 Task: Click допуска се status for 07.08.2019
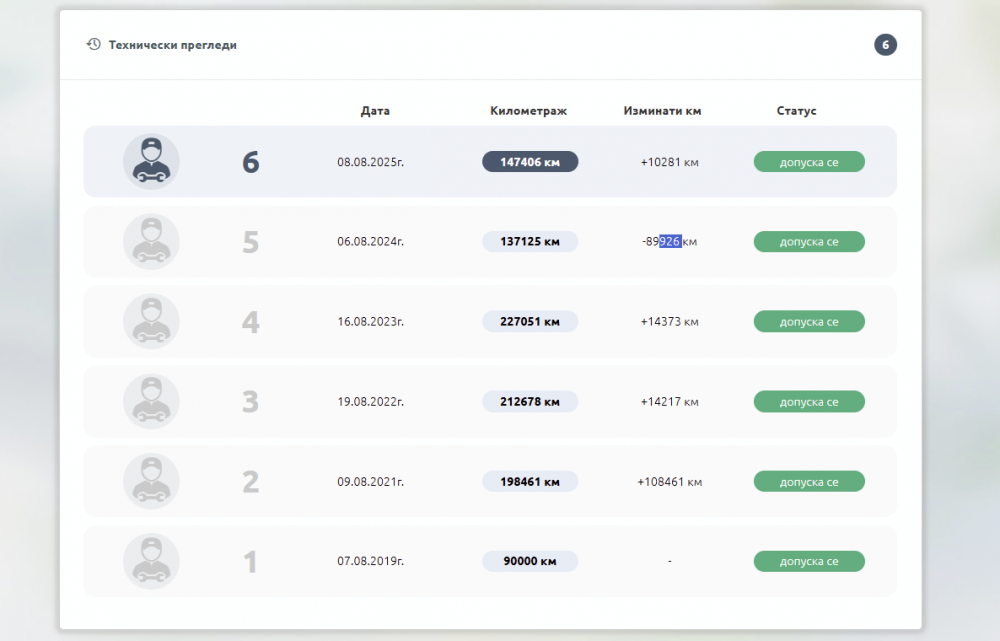808,562
